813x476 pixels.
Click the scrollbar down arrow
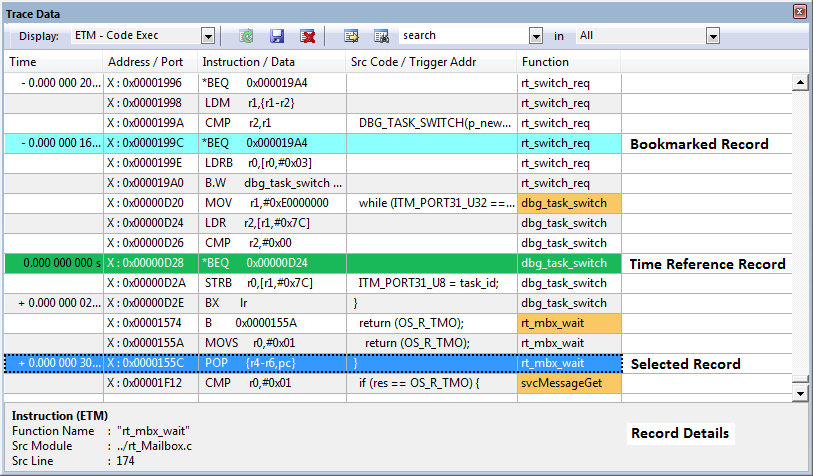799,393
